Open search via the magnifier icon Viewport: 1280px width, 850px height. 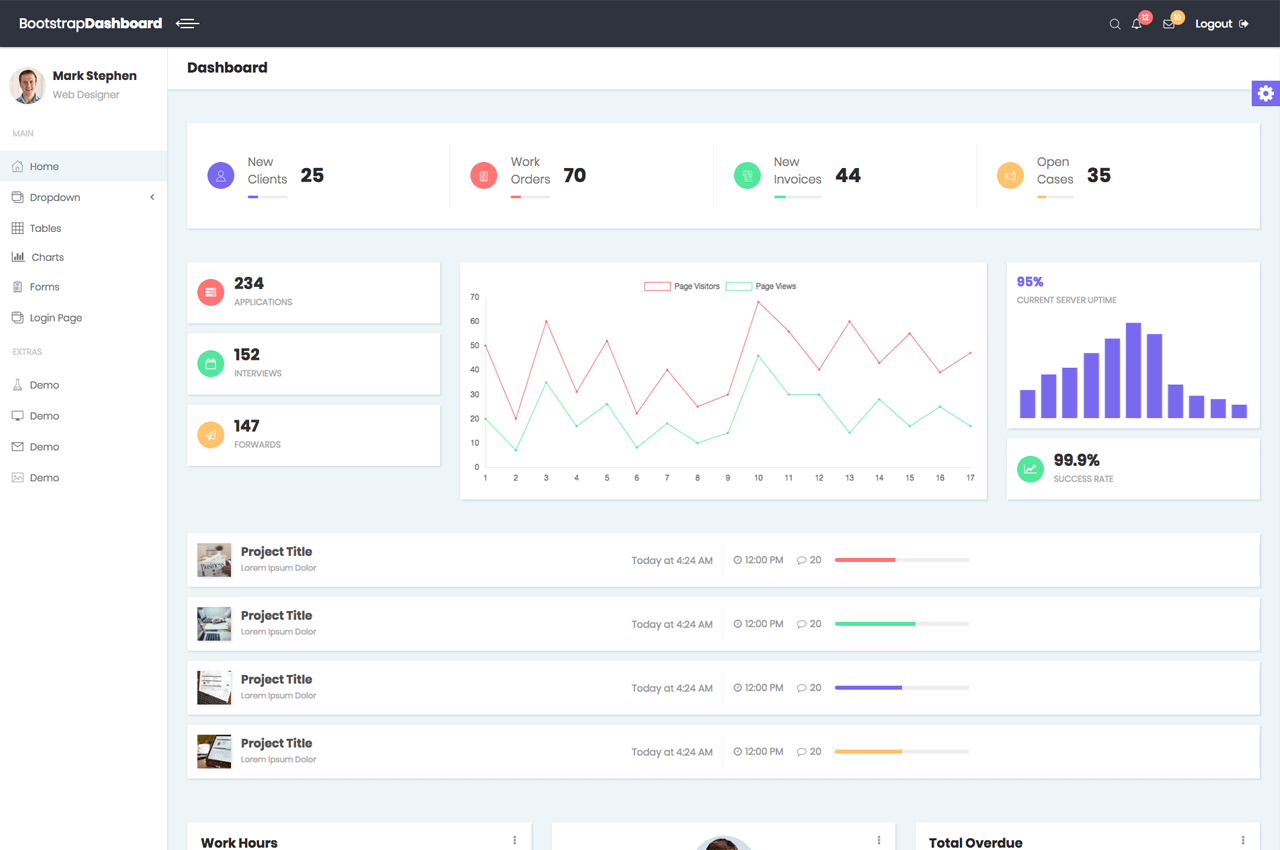coord(1115,24)
